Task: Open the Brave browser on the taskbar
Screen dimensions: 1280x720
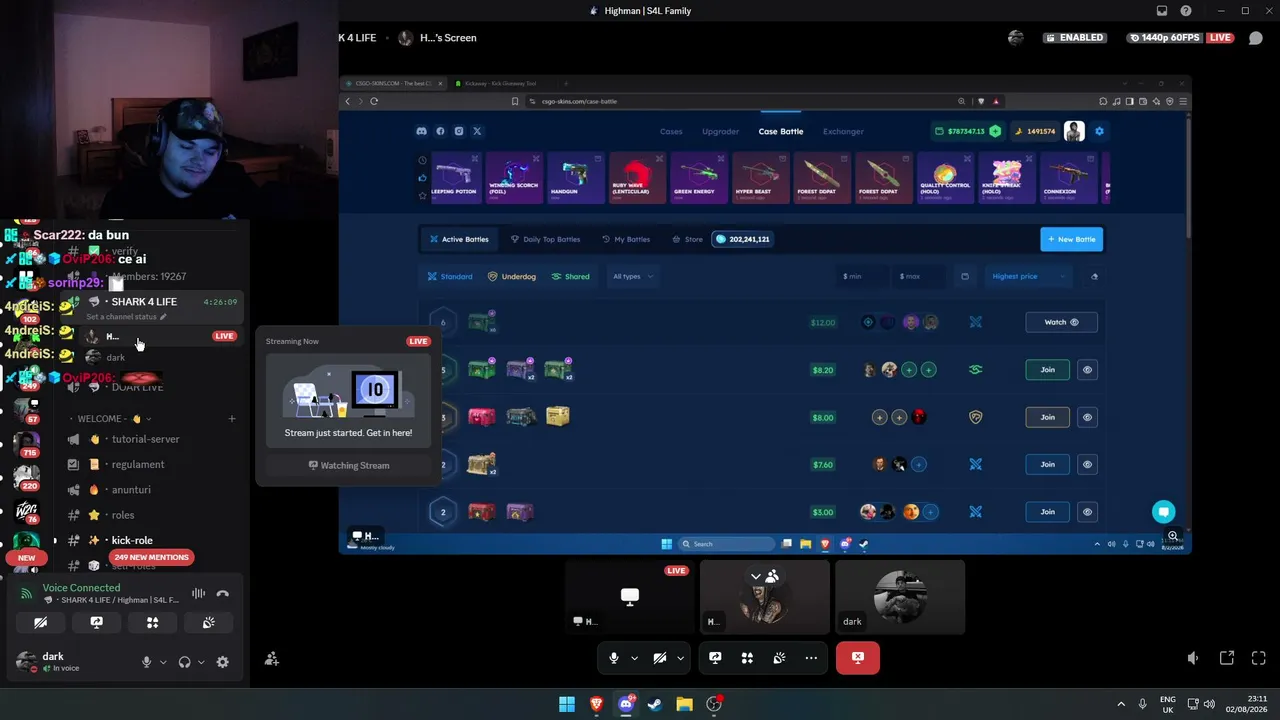Action: (x=597, y=704)
